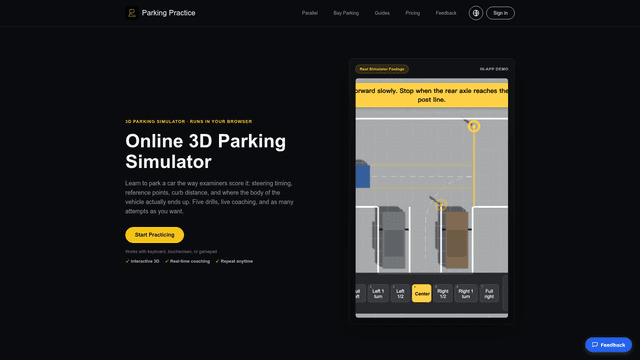Click the Repeat anytime label
This screenshot has height=360, width=640.
234,261
